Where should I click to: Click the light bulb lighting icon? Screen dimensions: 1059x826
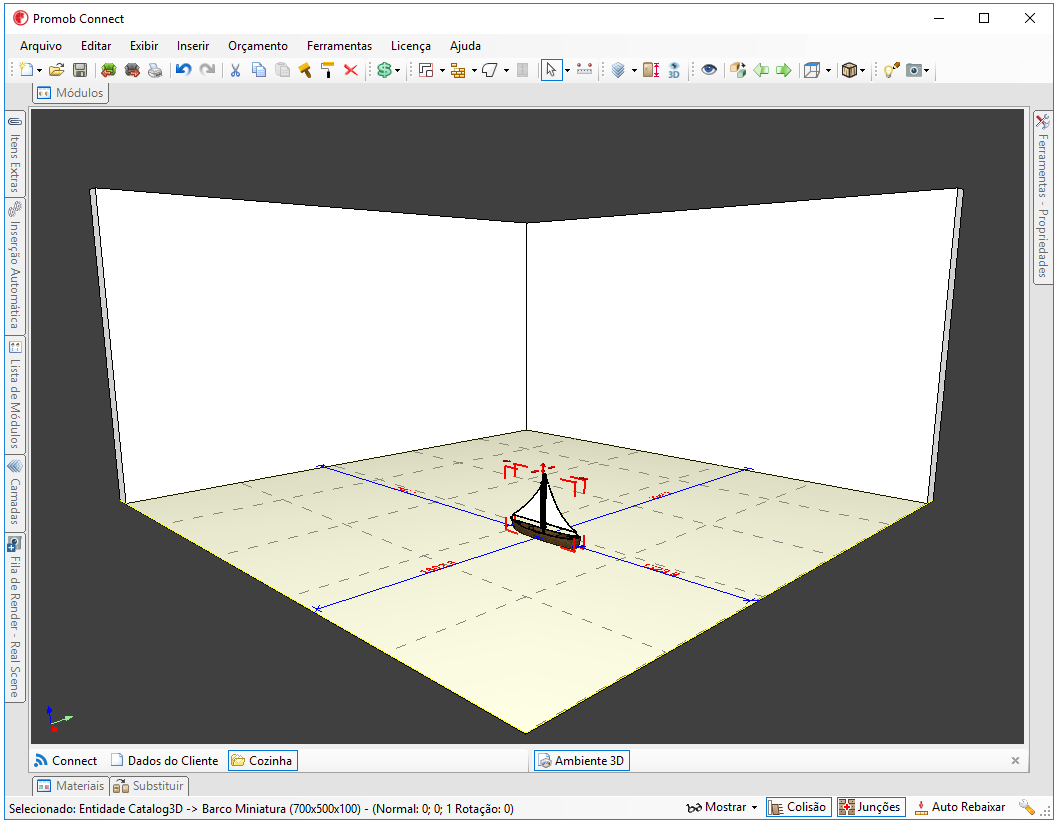(x=892, y=70)
